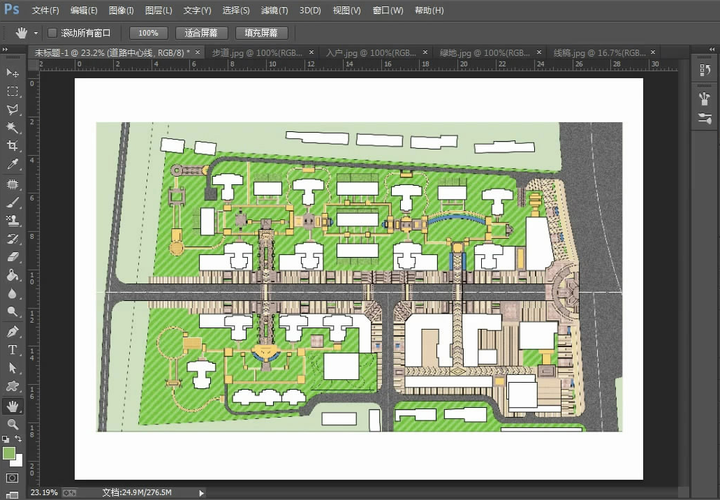Open the 帮助(H) menu
Image resolution: width=720 pixels, height=500 pixels.
point(429,10)
